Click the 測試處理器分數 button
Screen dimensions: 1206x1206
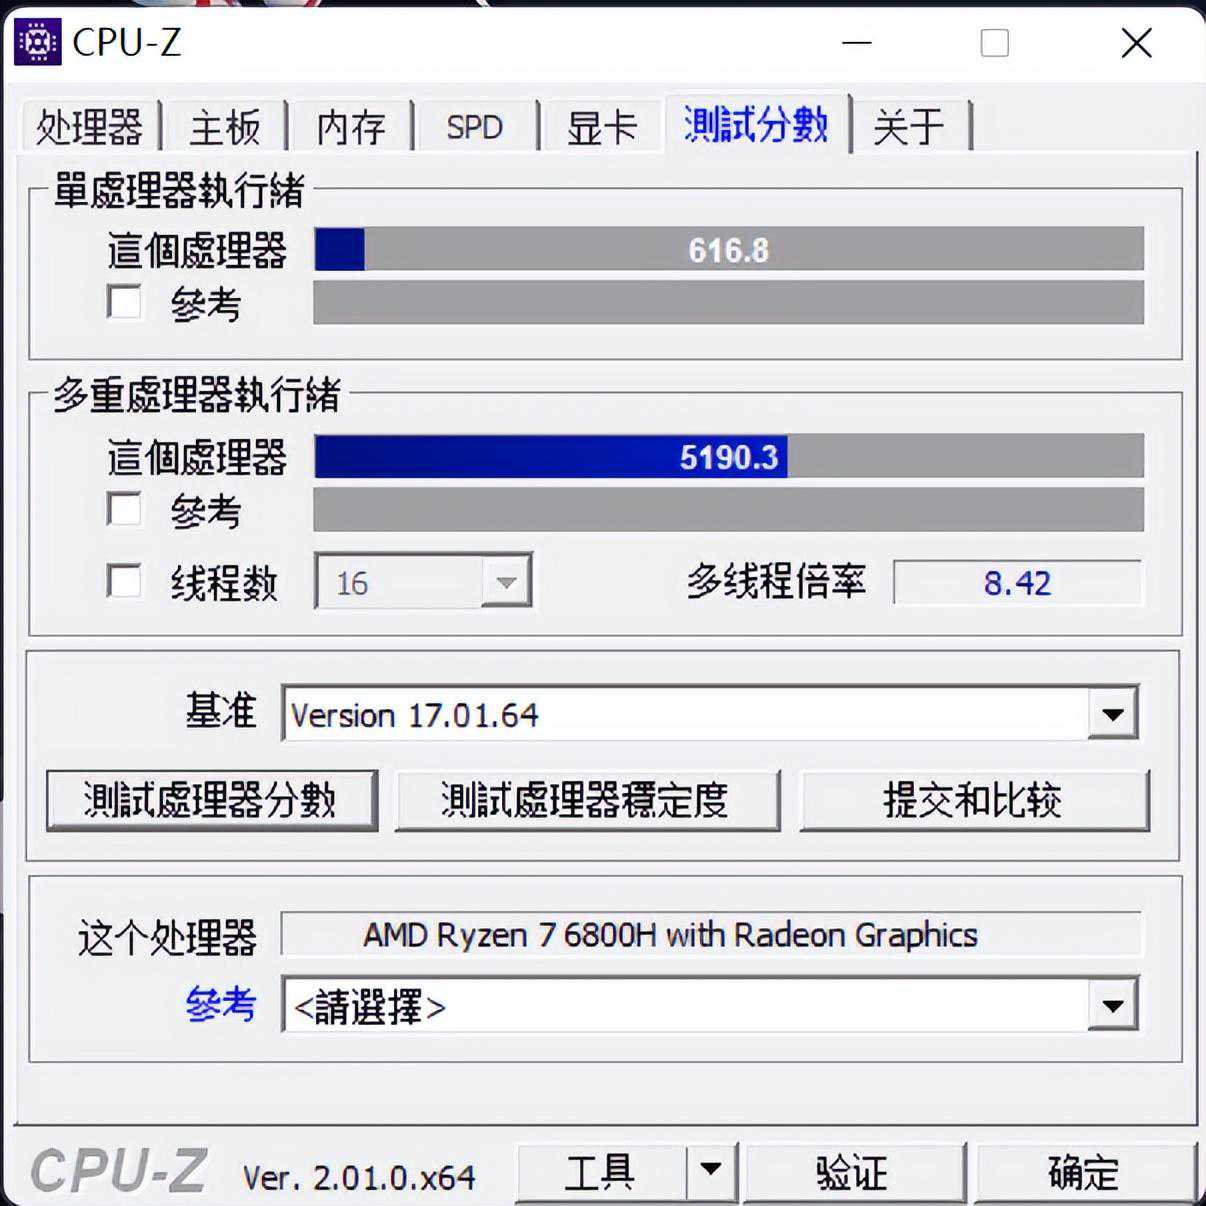tap(212, 800)
